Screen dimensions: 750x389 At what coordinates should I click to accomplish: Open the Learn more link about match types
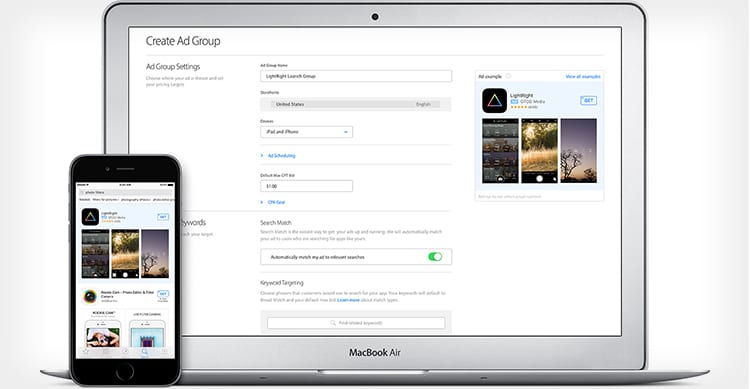click(348, 300)
